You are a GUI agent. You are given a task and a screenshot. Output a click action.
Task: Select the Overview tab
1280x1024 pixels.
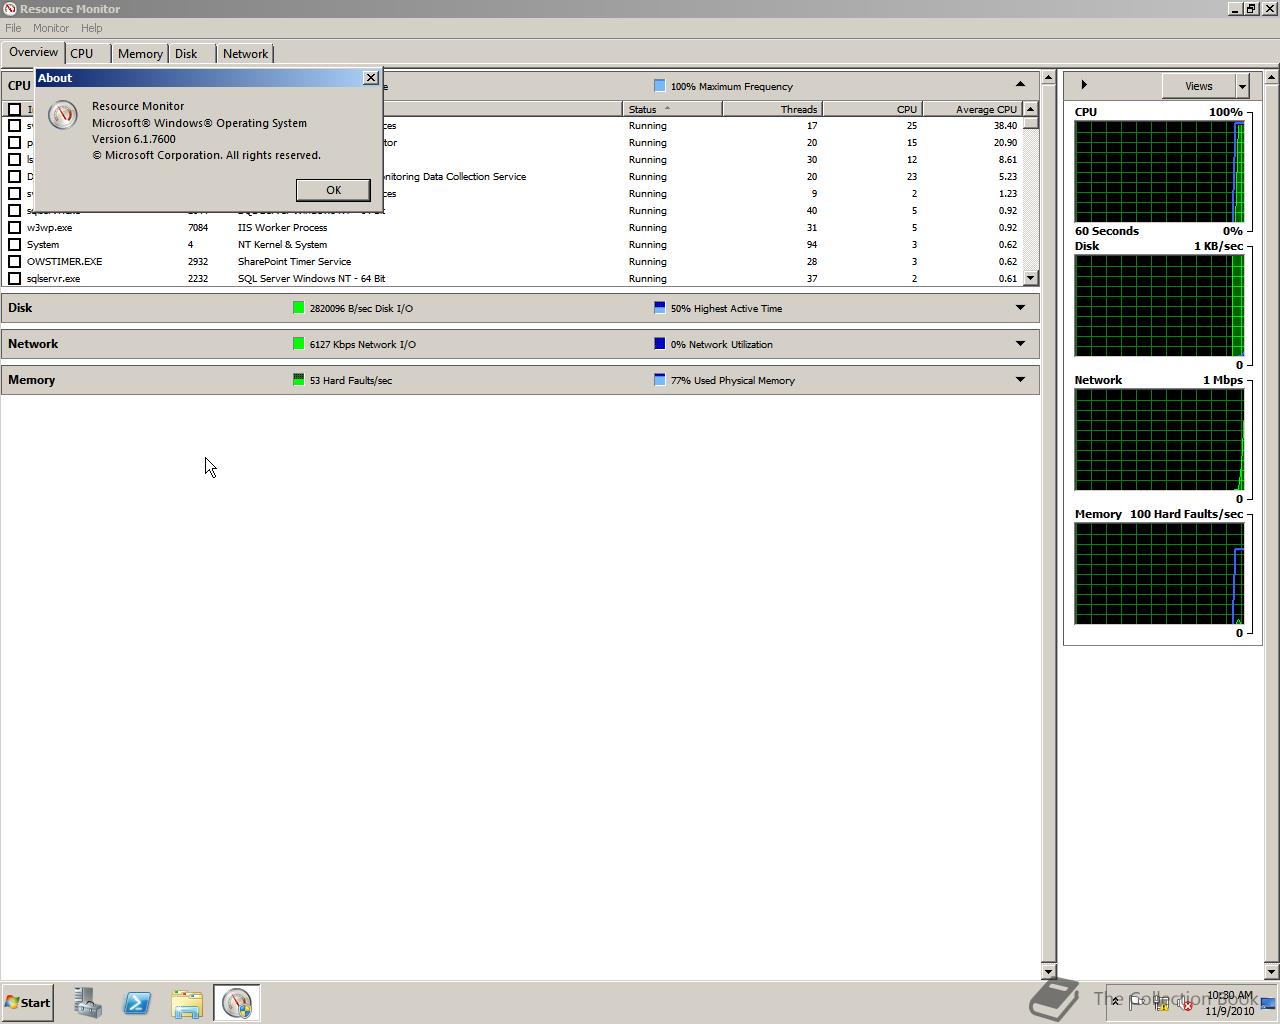pos(34,52)
